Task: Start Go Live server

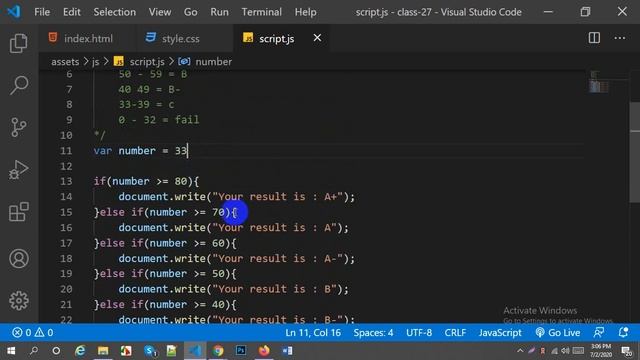Action: click(558, 332)
